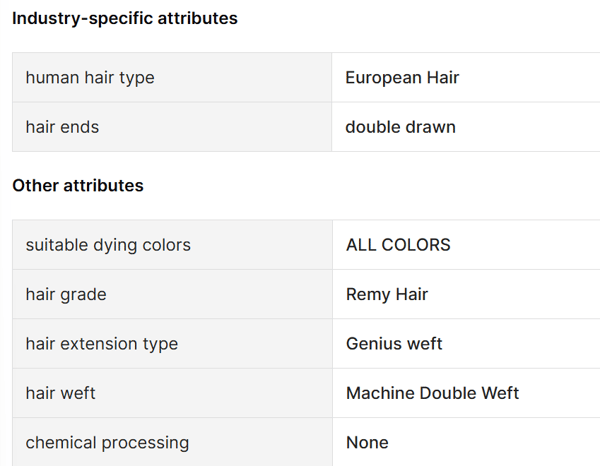Click the Remy Hair value

click(x=387, y=294)
